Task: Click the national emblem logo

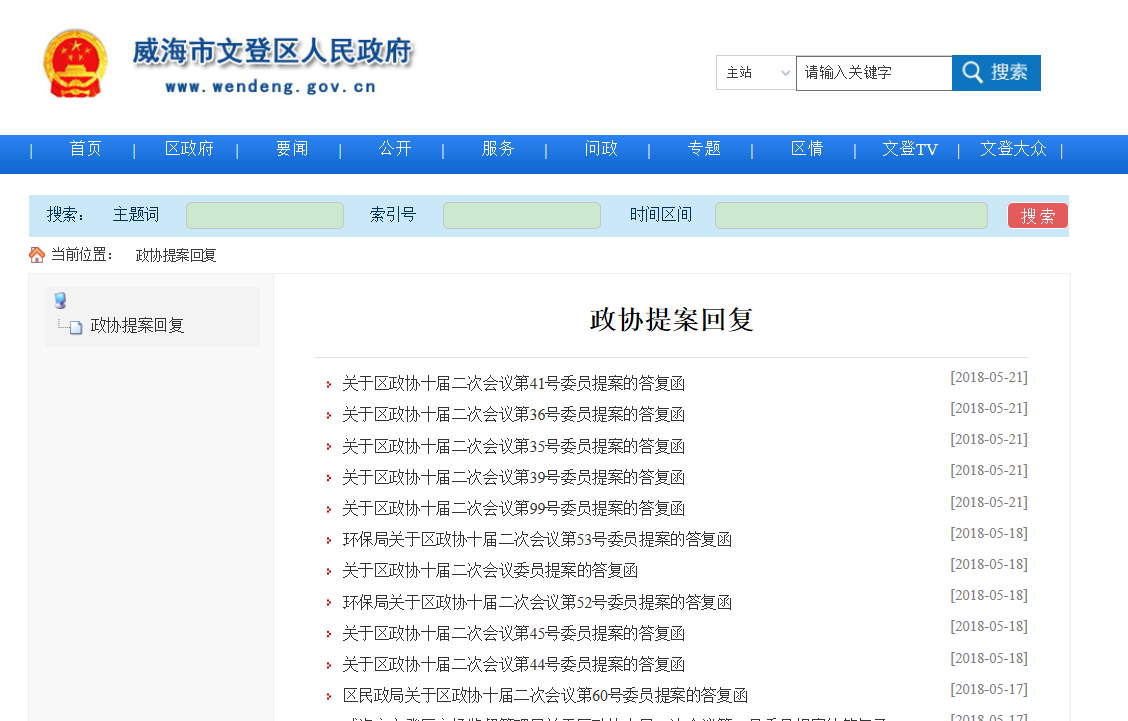Action: point(75,63)
